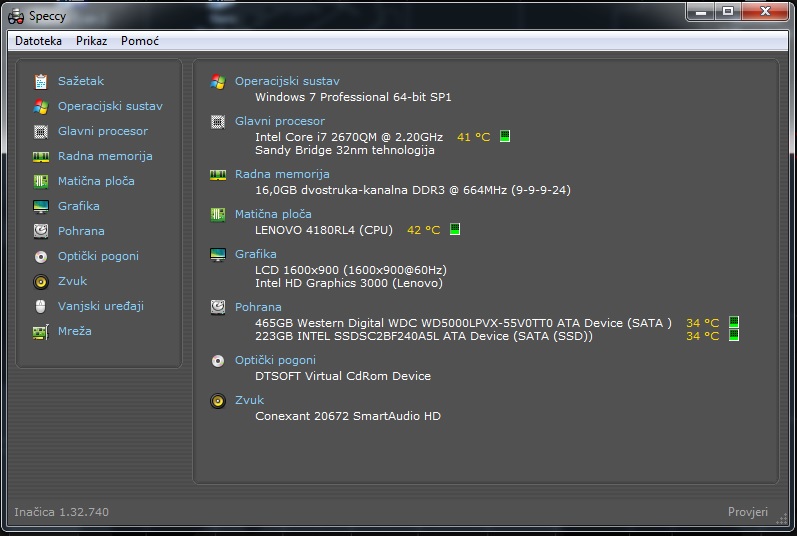797x536 pixels.
Task: Go to Optički pogoni section in sidebar
Action: [98, 256]
